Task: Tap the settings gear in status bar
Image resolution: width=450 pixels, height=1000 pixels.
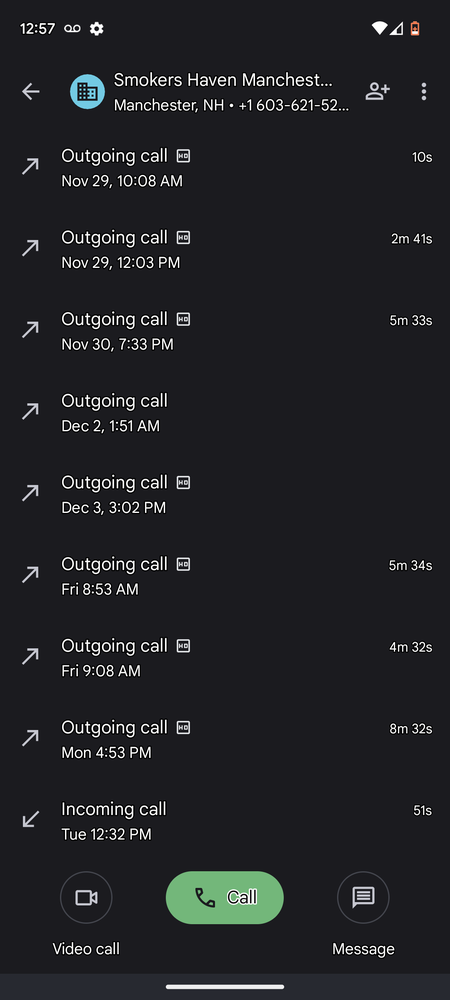Action: (96, 29)
